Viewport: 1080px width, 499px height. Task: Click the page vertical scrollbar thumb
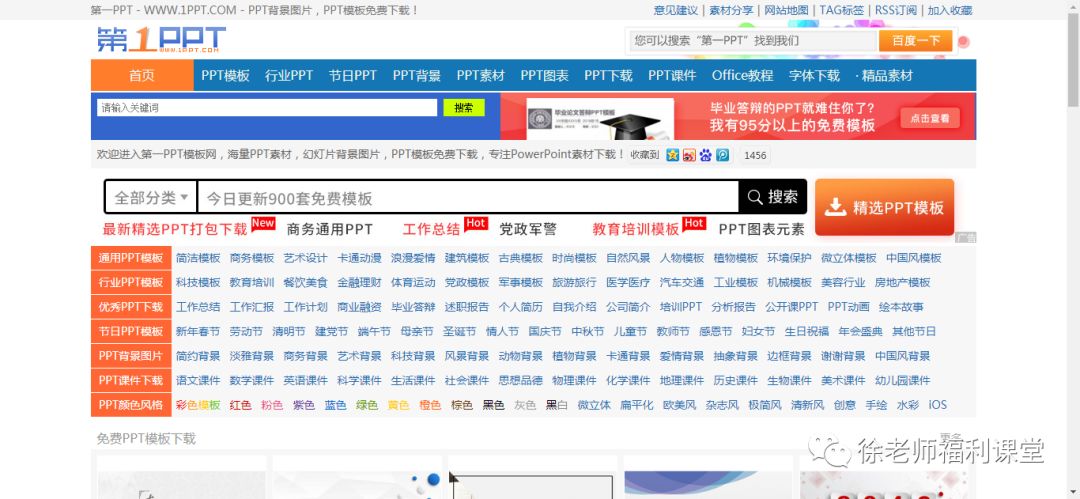(1073, 61)
